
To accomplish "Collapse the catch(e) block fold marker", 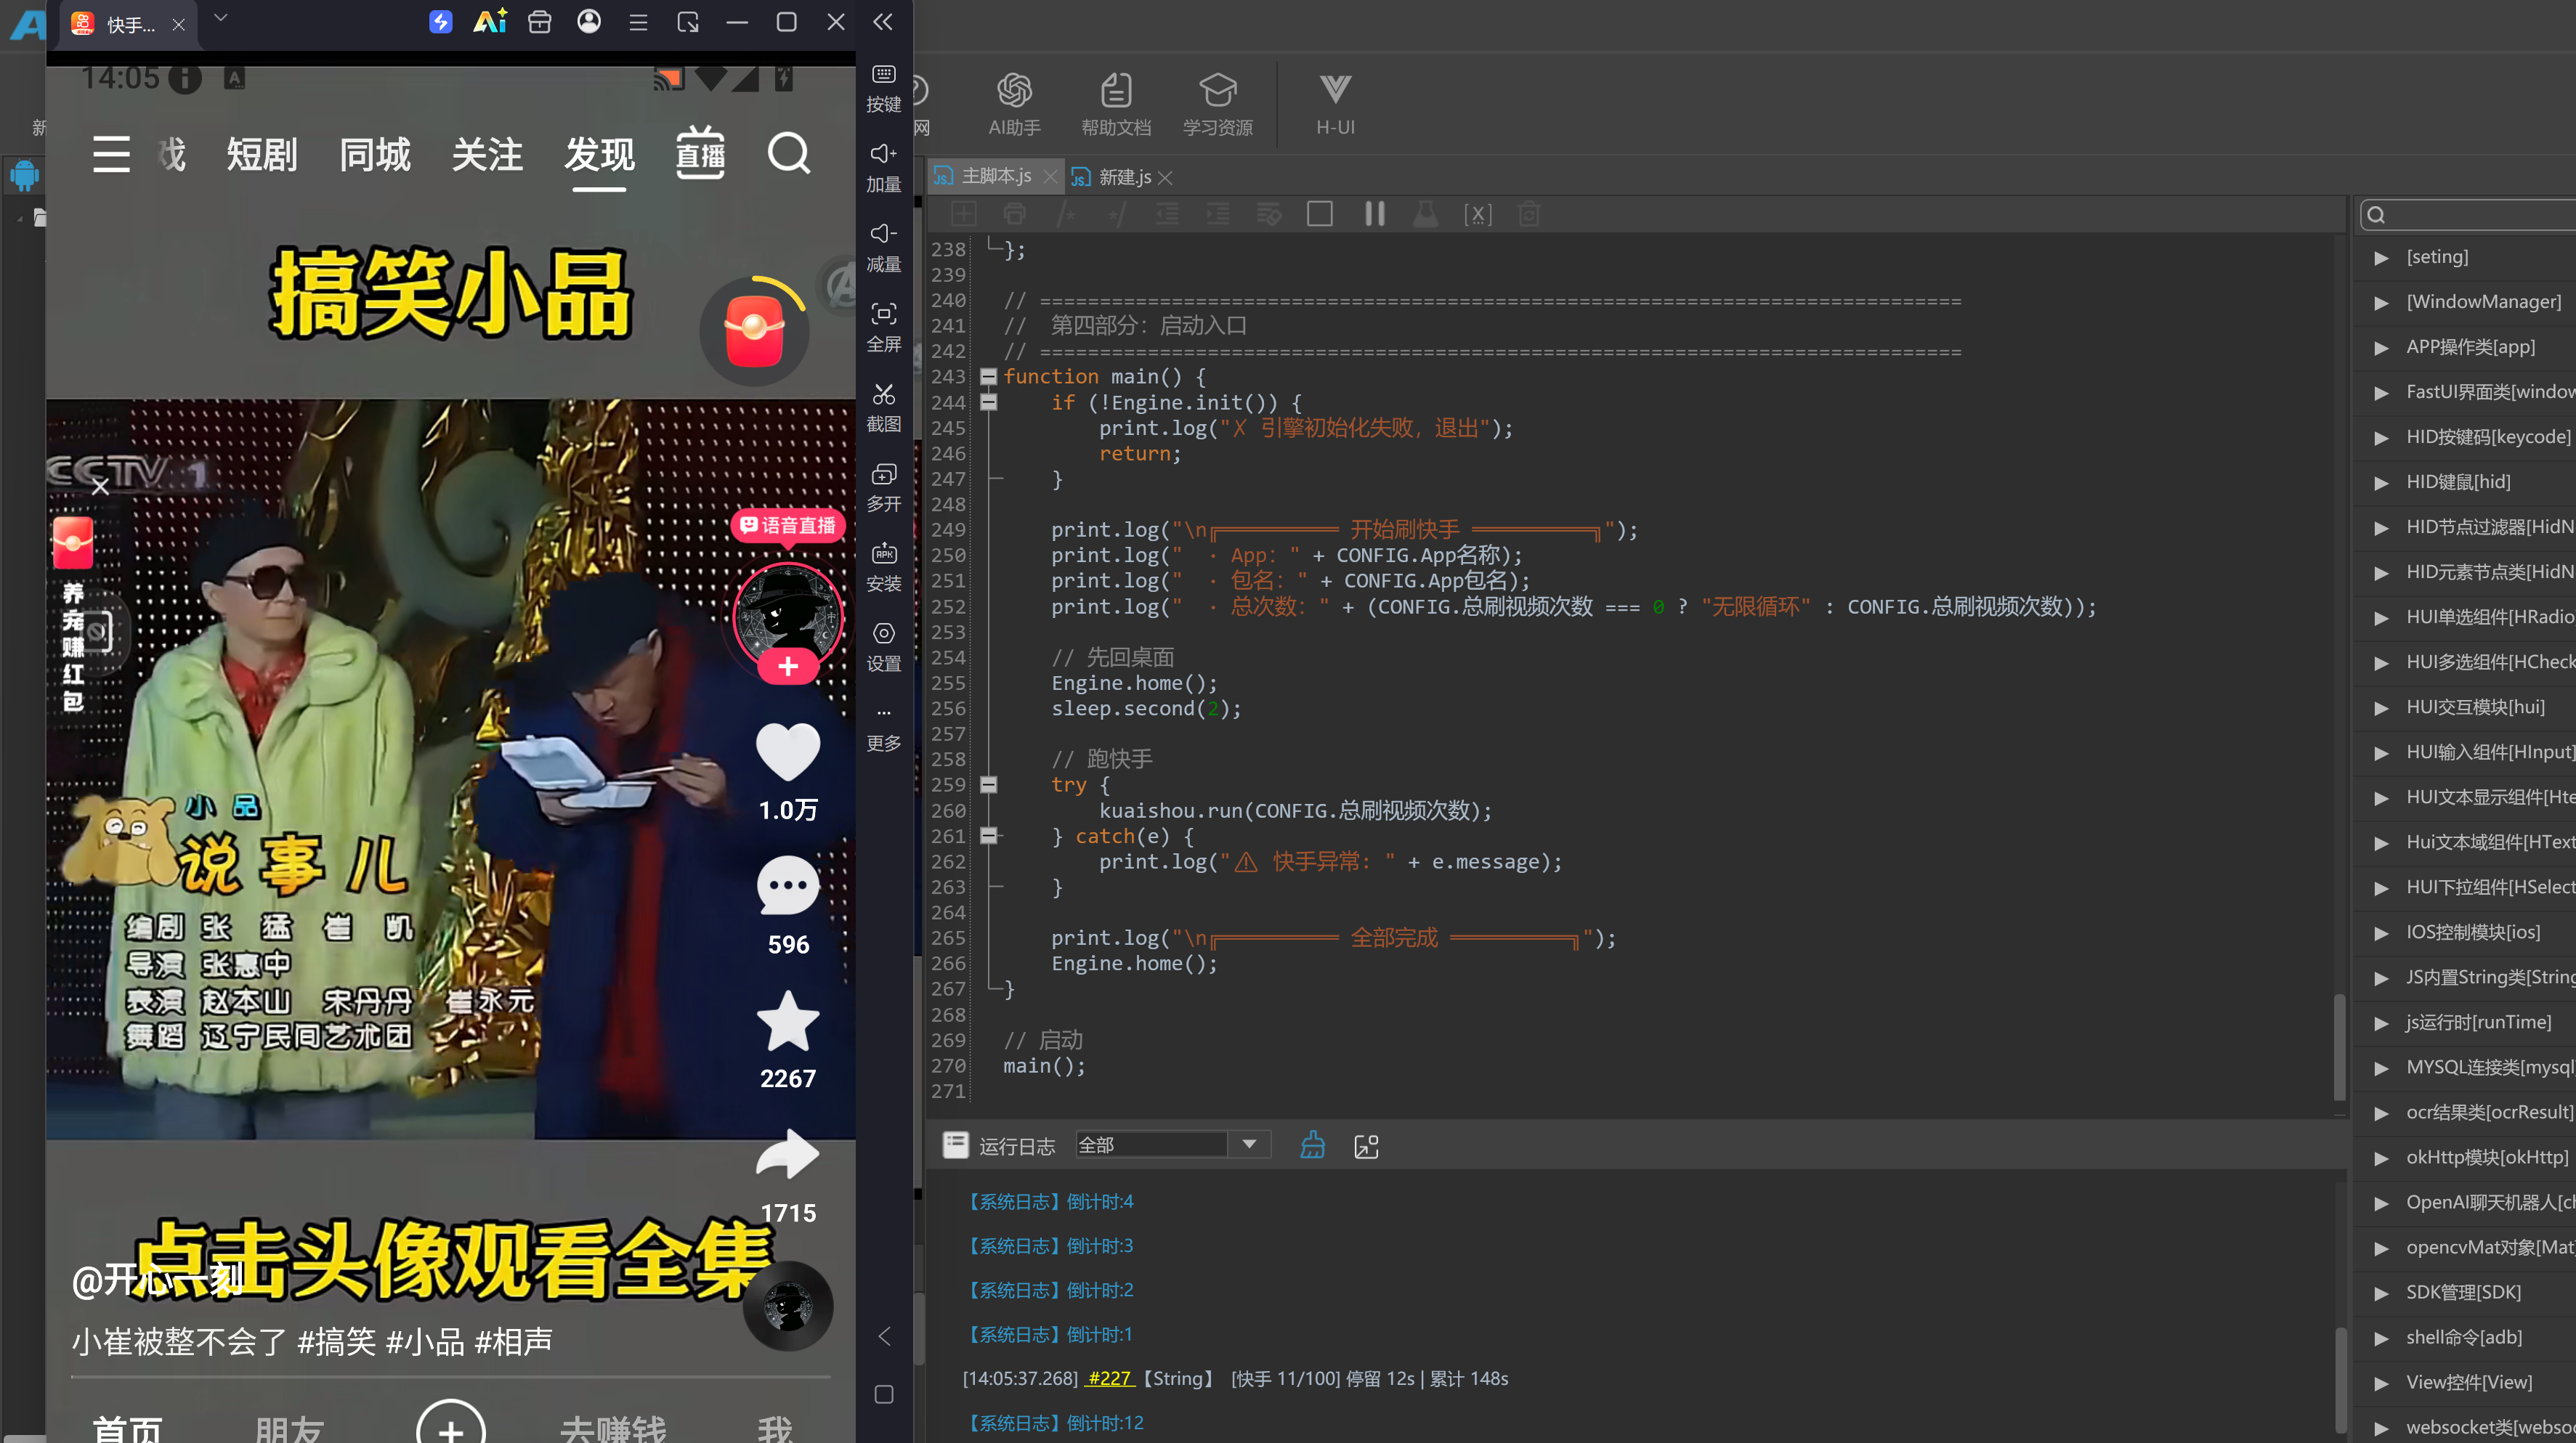I will click(x=988, y=836).
